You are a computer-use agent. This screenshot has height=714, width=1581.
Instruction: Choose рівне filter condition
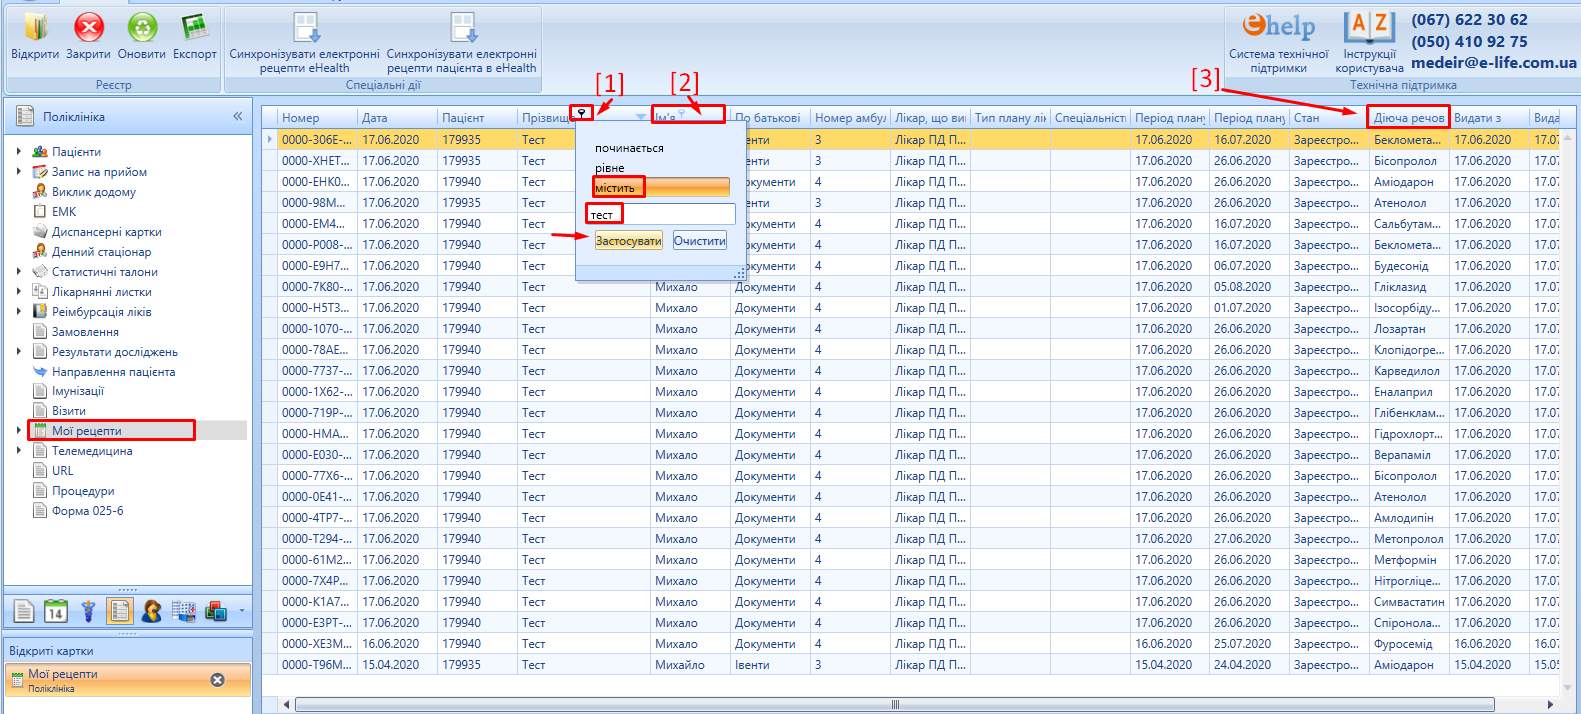pyautogui.click(x=609, y=168)
